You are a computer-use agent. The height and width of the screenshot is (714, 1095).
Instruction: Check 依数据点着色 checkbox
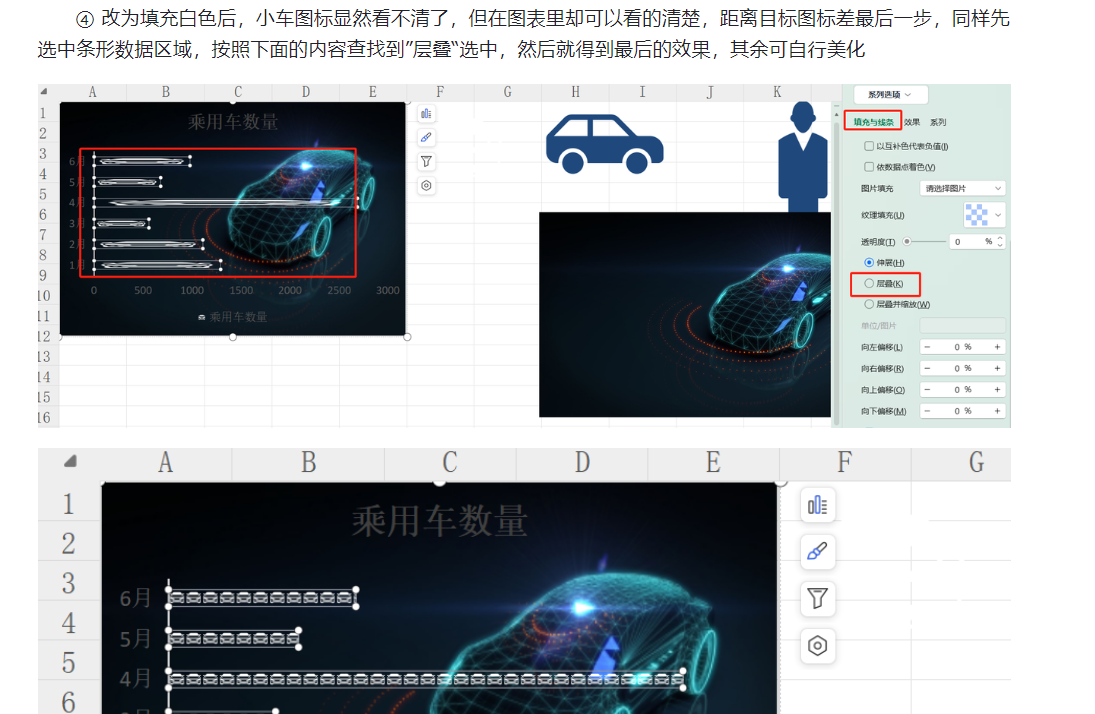click(869, 167)
